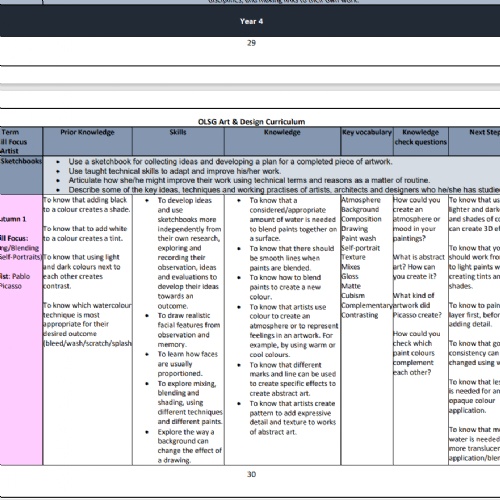Click the page number 30 footer
This screenshot has width=500, height=500.
click(251, 474)
